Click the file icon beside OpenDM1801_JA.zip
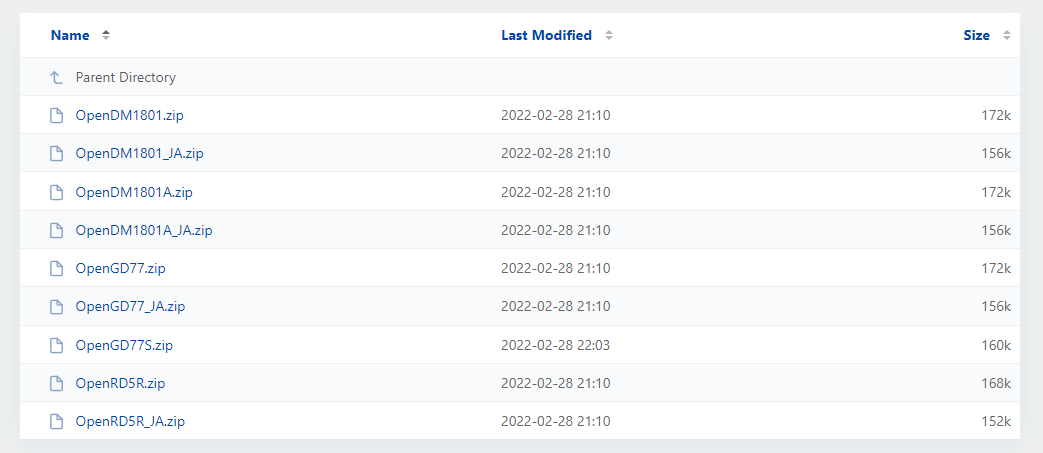 click(x=57, y=154)
